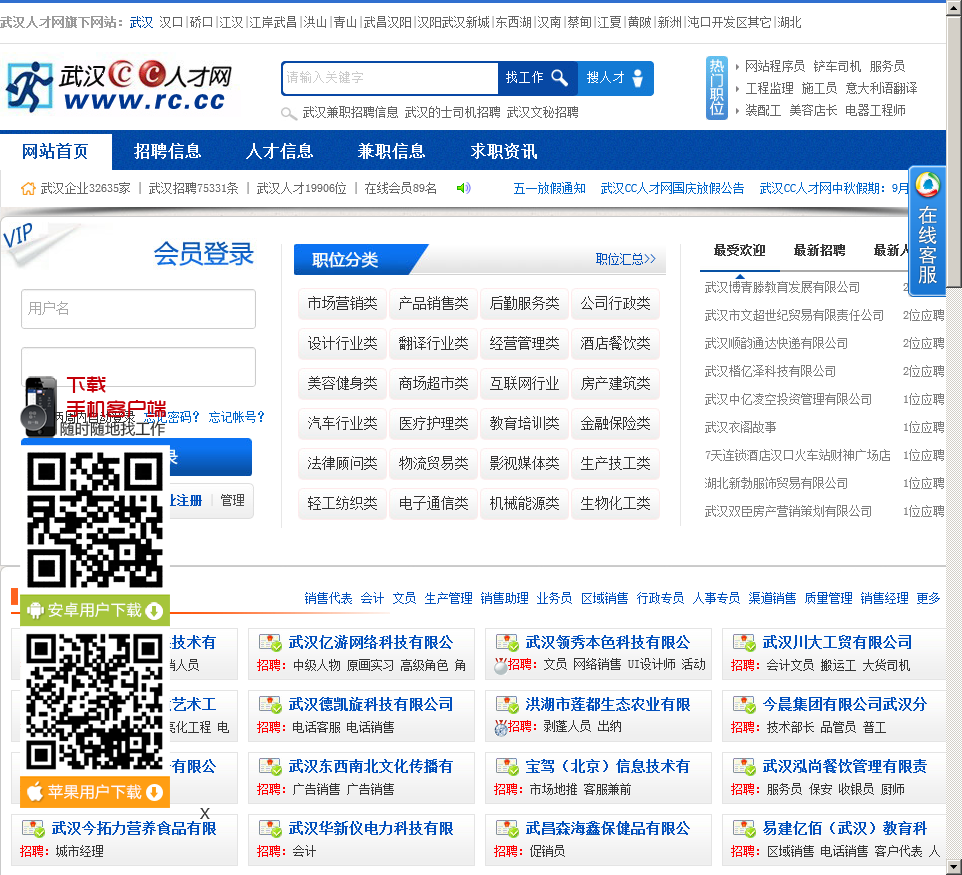Open 武汉CC人才网国庆放假公告 announcement
The image size is (962, 875).
[x=672, y=188]
